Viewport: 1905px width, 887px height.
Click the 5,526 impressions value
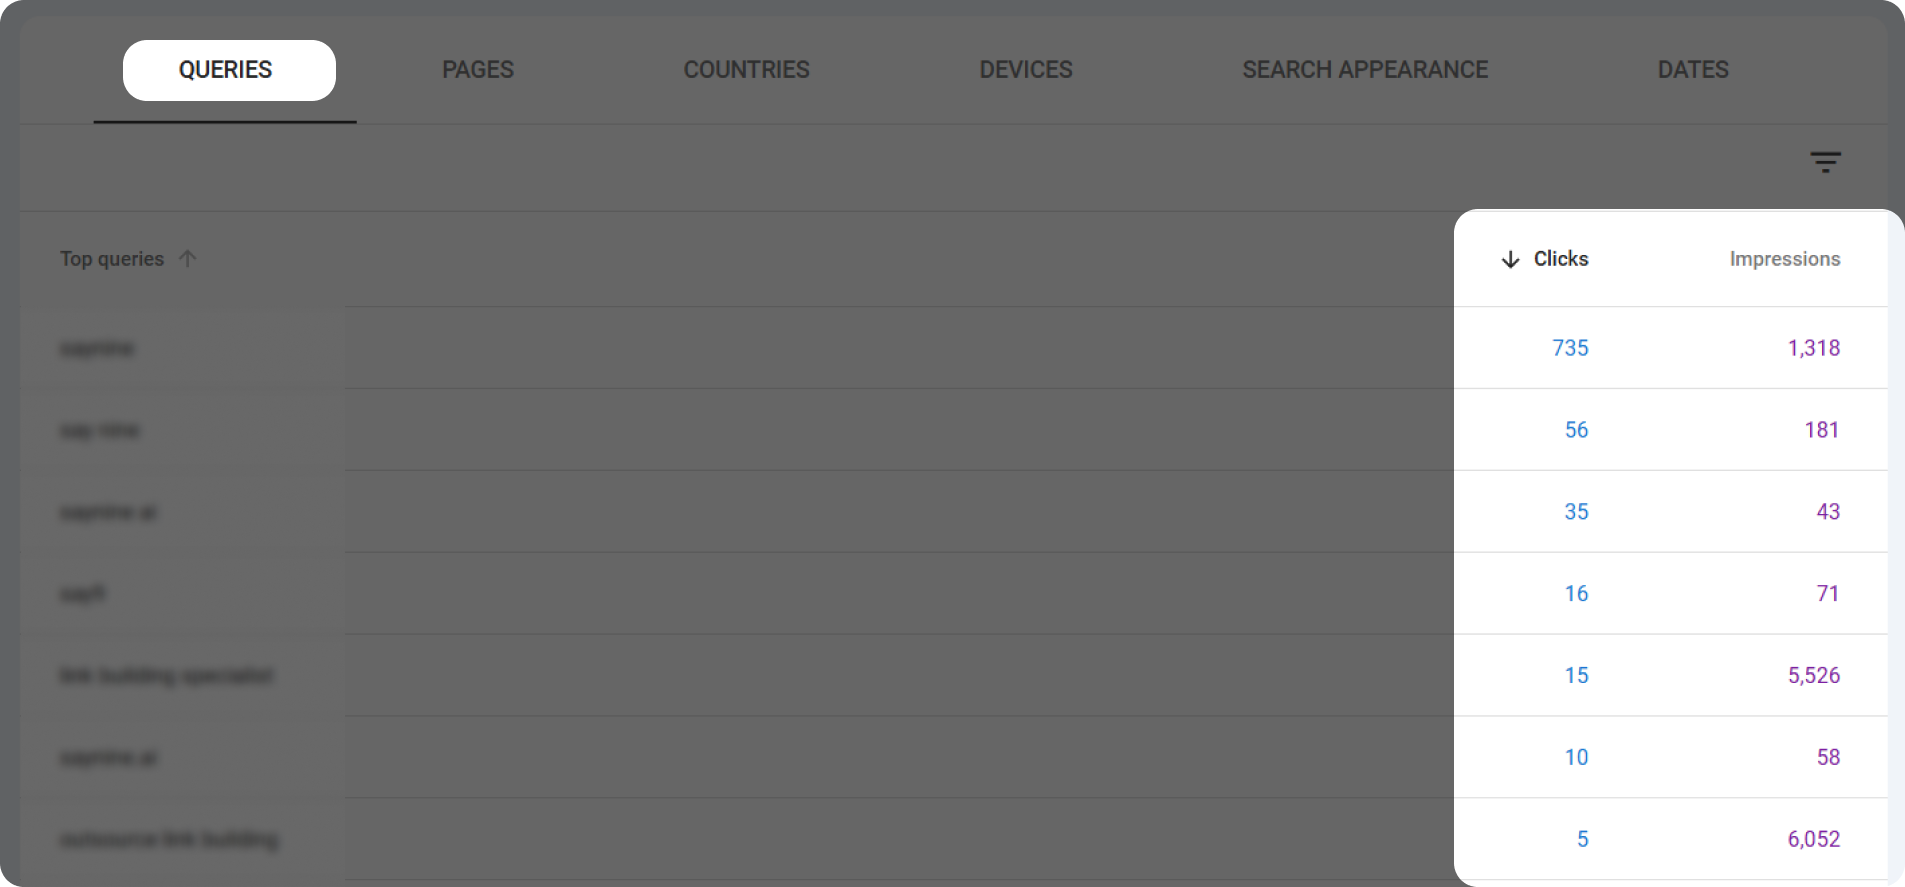click(1812, 675)
